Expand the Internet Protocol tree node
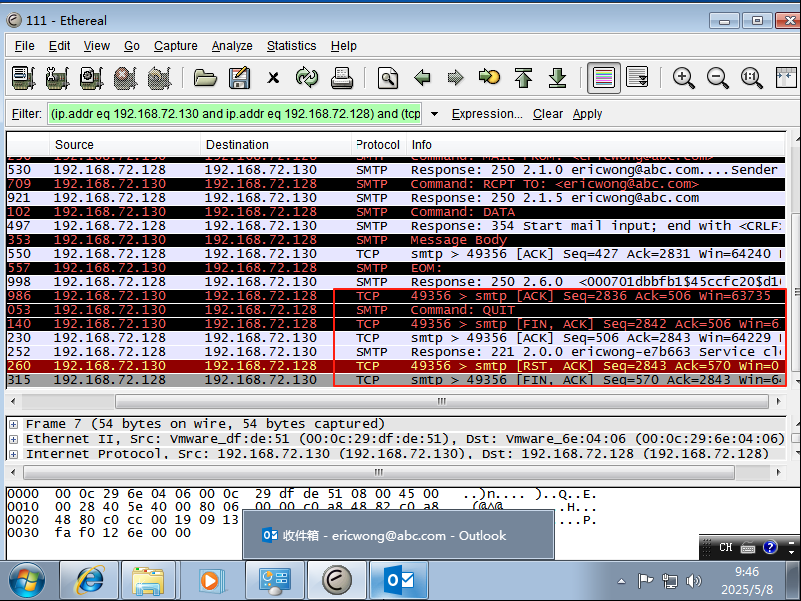The width and height of the screenshot is (801, 601). (14, 454)
